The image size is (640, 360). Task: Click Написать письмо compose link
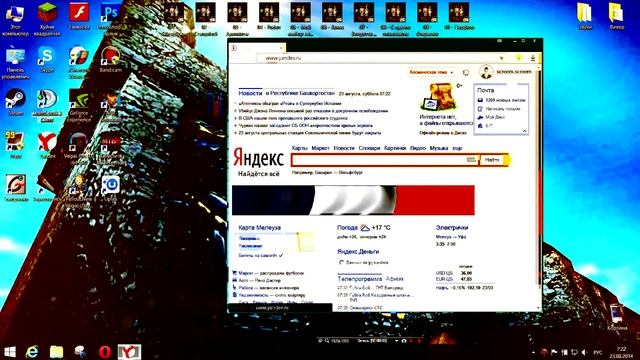click(x=503, y=109)
